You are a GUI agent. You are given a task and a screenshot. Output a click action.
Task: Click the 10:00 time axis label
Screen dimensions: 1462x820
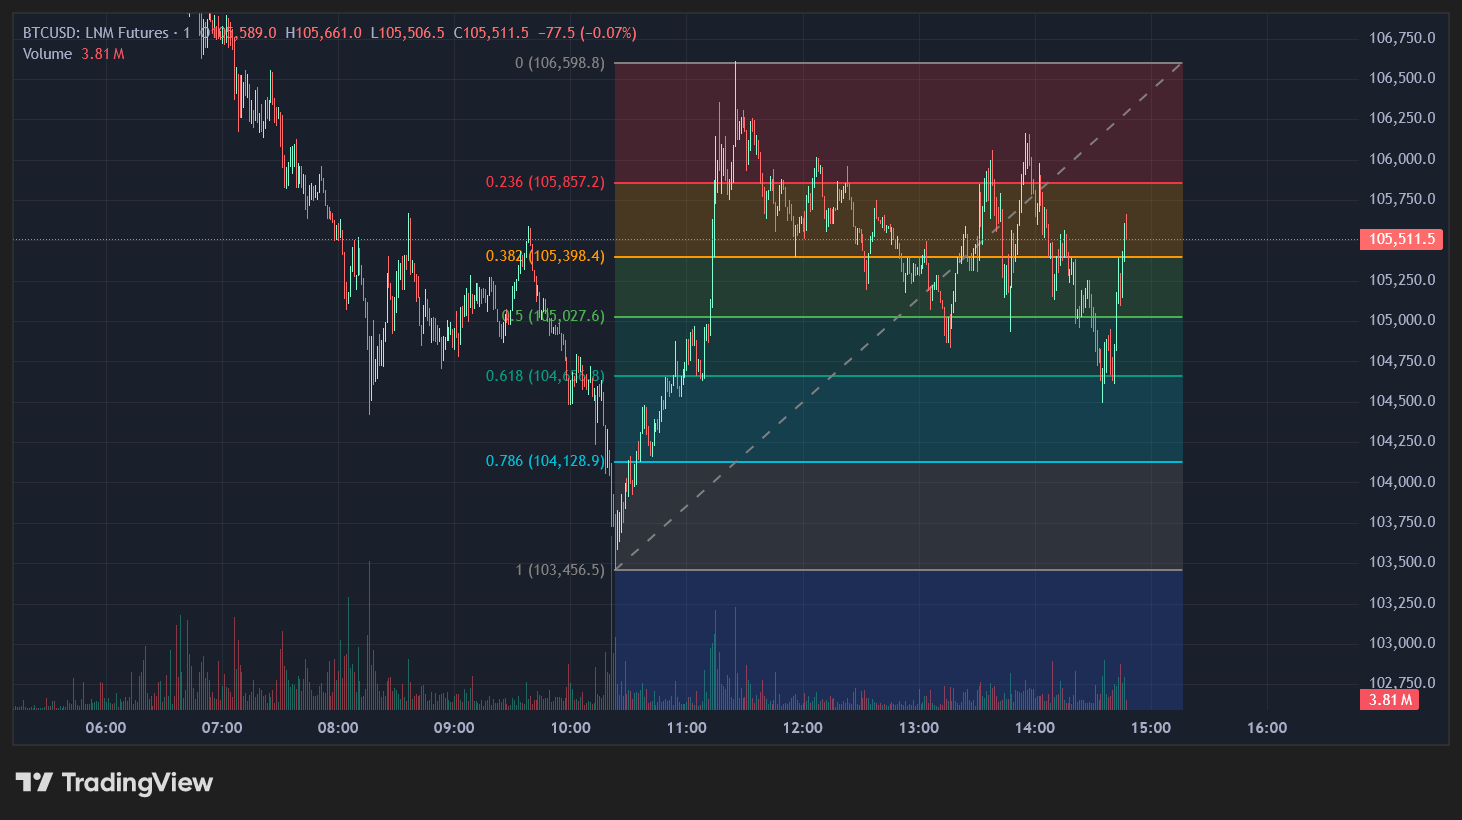[x=570, y=728]
